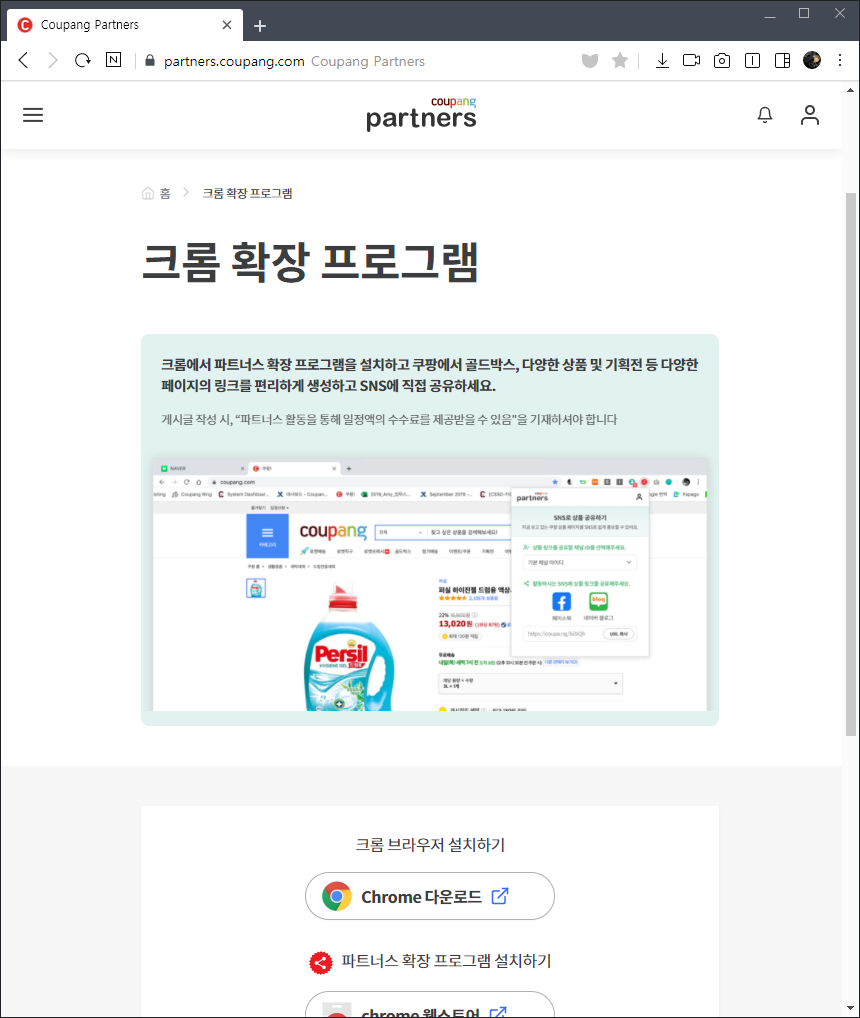Click red share icon beside 파트너스 확장 프로그램

tap(321, 962)
